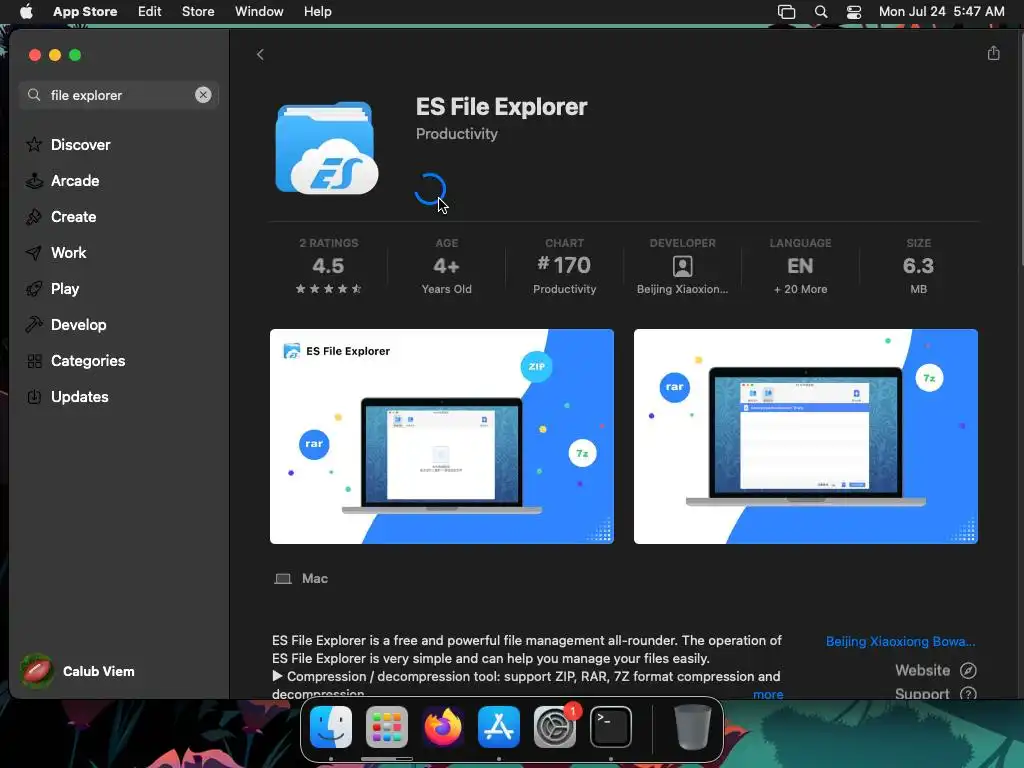This screenshot has width=1024, height=768.
Task: Expand description with more link
Action: 768,694
